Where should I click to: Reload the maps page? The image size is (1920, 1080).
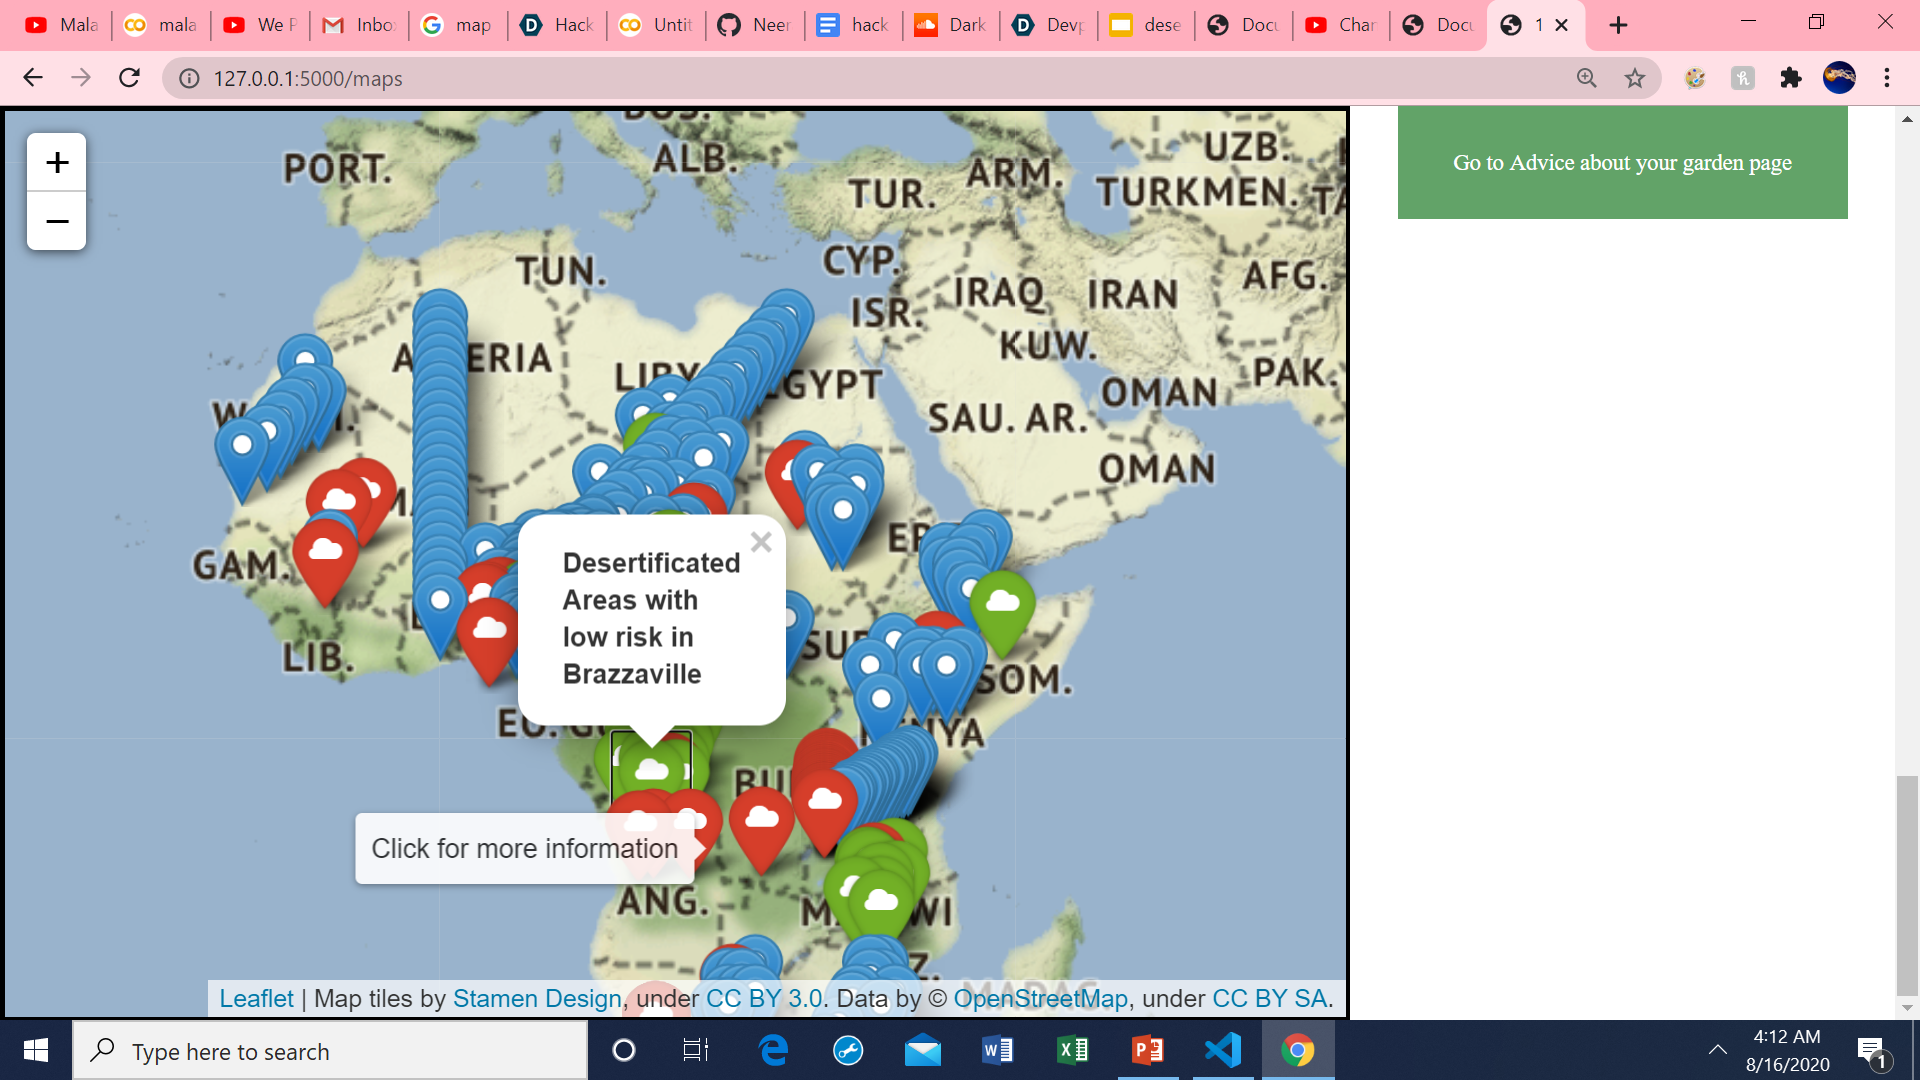tap(129, 78)
